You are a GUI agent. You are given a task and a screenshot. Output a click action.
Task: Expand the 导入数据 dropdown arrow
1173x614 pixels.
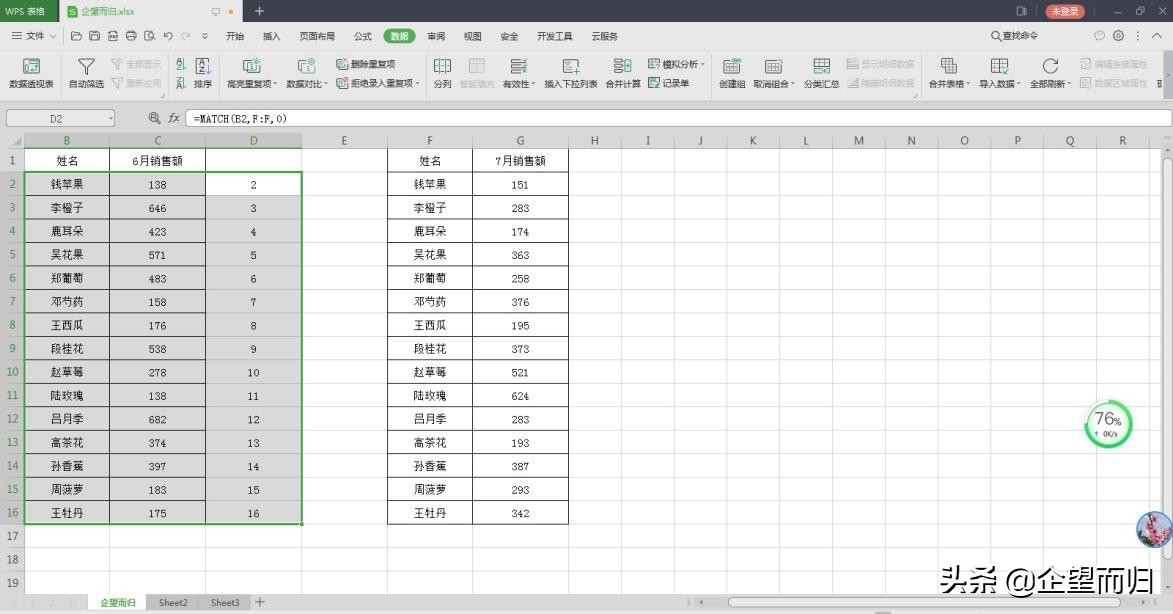[1019, 85]
